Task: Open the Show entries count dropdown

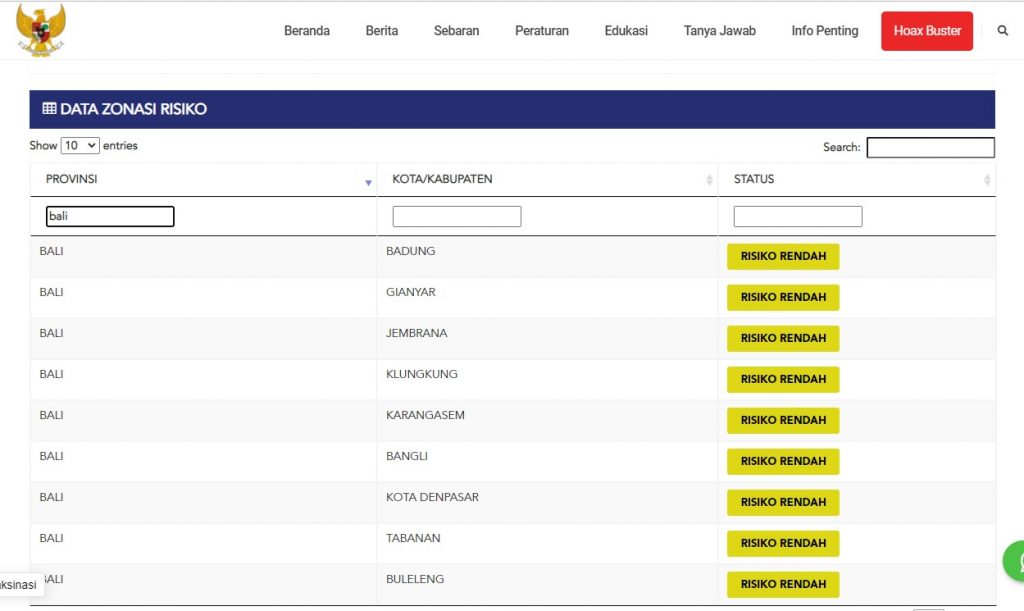Action: pyautogui.click(x=80, y=146)
